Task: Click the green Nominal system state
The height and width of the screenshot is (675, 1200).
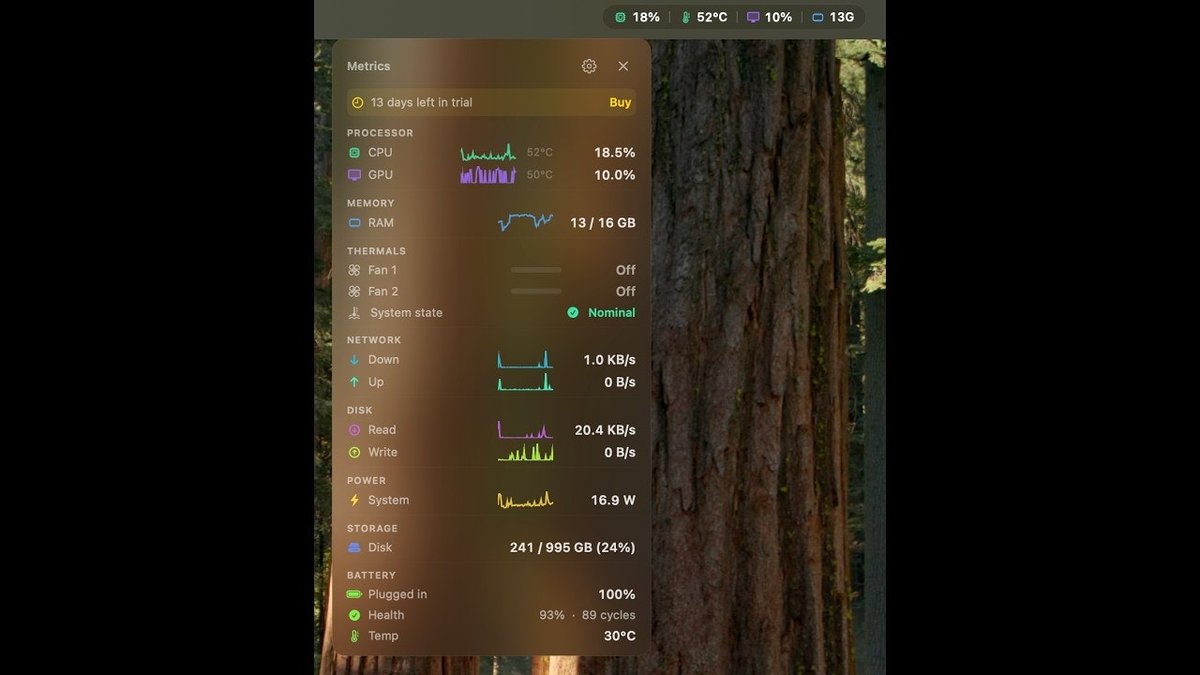Action: [x=602, y=313]
